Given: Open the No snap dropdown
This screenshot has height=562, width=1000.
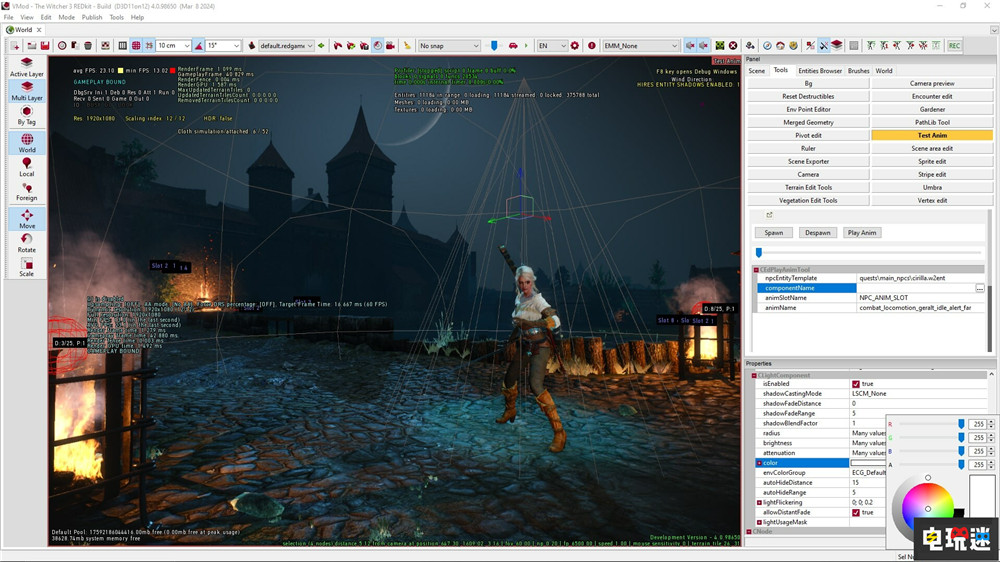Looking at the screenshot, I should [x=449, y=46].
